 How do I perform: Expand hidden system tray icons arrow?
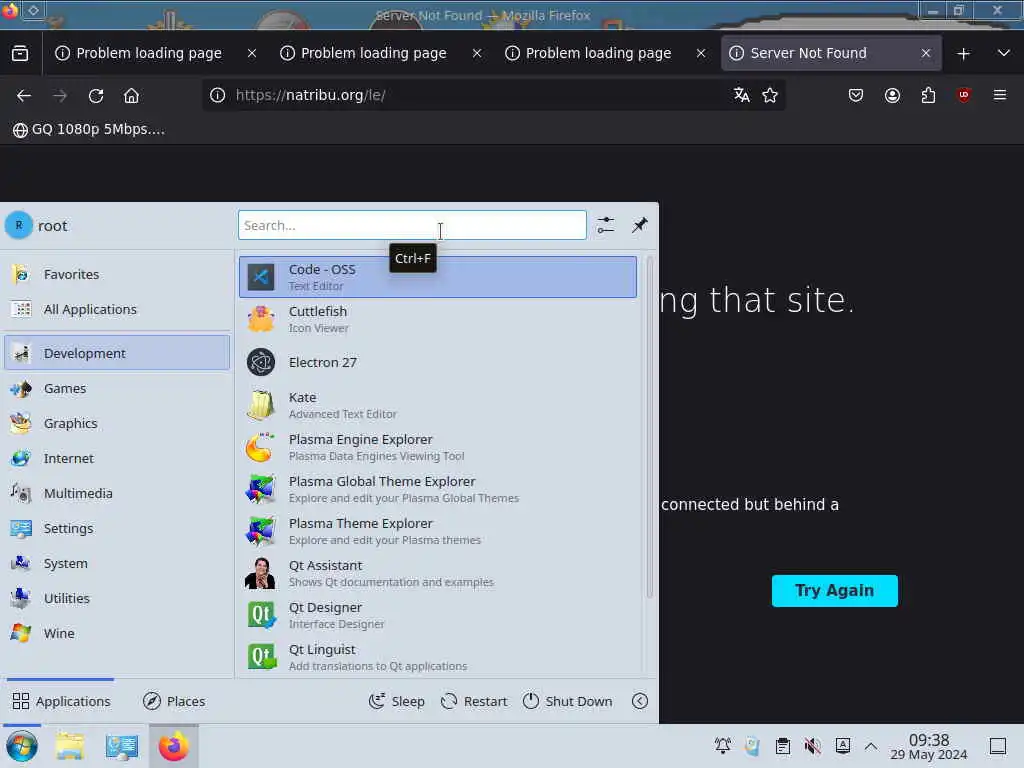point(871,746)
